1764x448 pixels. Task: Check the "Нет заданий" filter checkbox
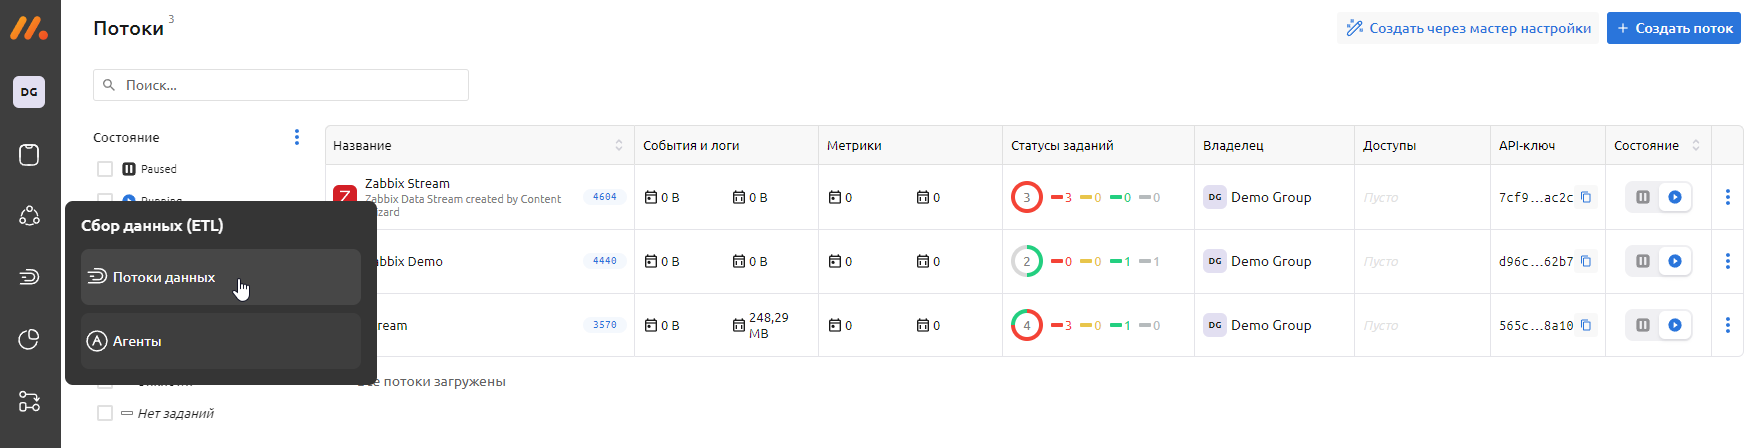click(105, 413)
